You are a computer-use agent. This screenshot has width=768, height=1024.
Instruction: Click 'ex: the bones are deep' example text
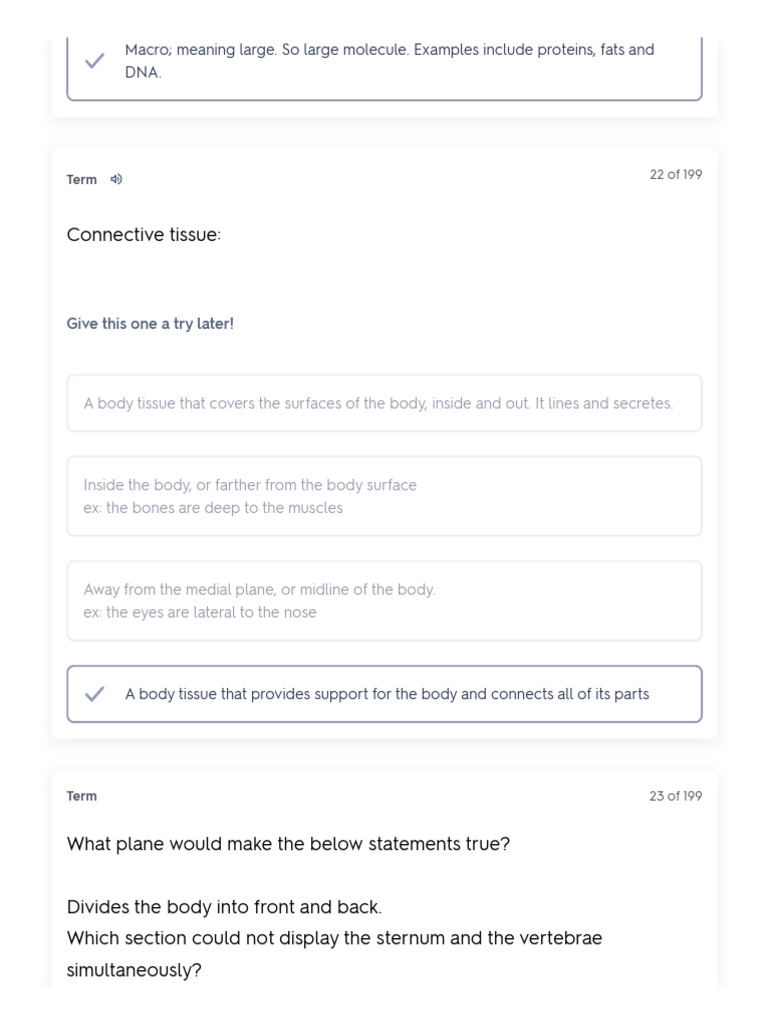pyautogui.click(x=213, y=508)
